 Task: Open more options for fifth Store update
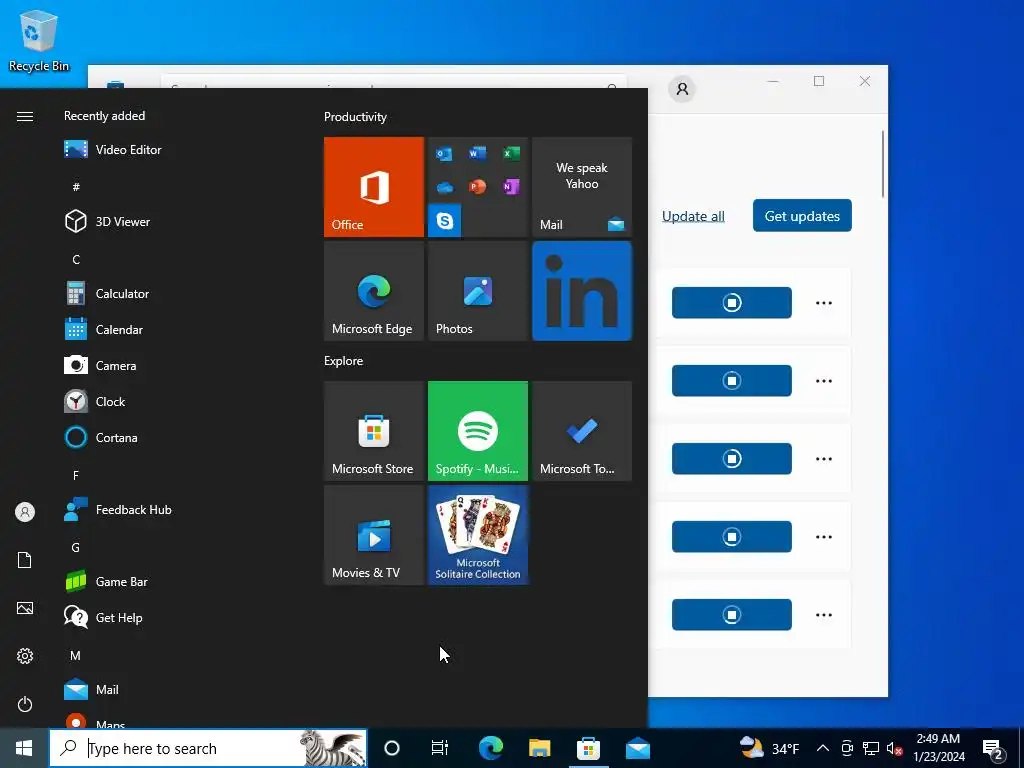[824, 615]
